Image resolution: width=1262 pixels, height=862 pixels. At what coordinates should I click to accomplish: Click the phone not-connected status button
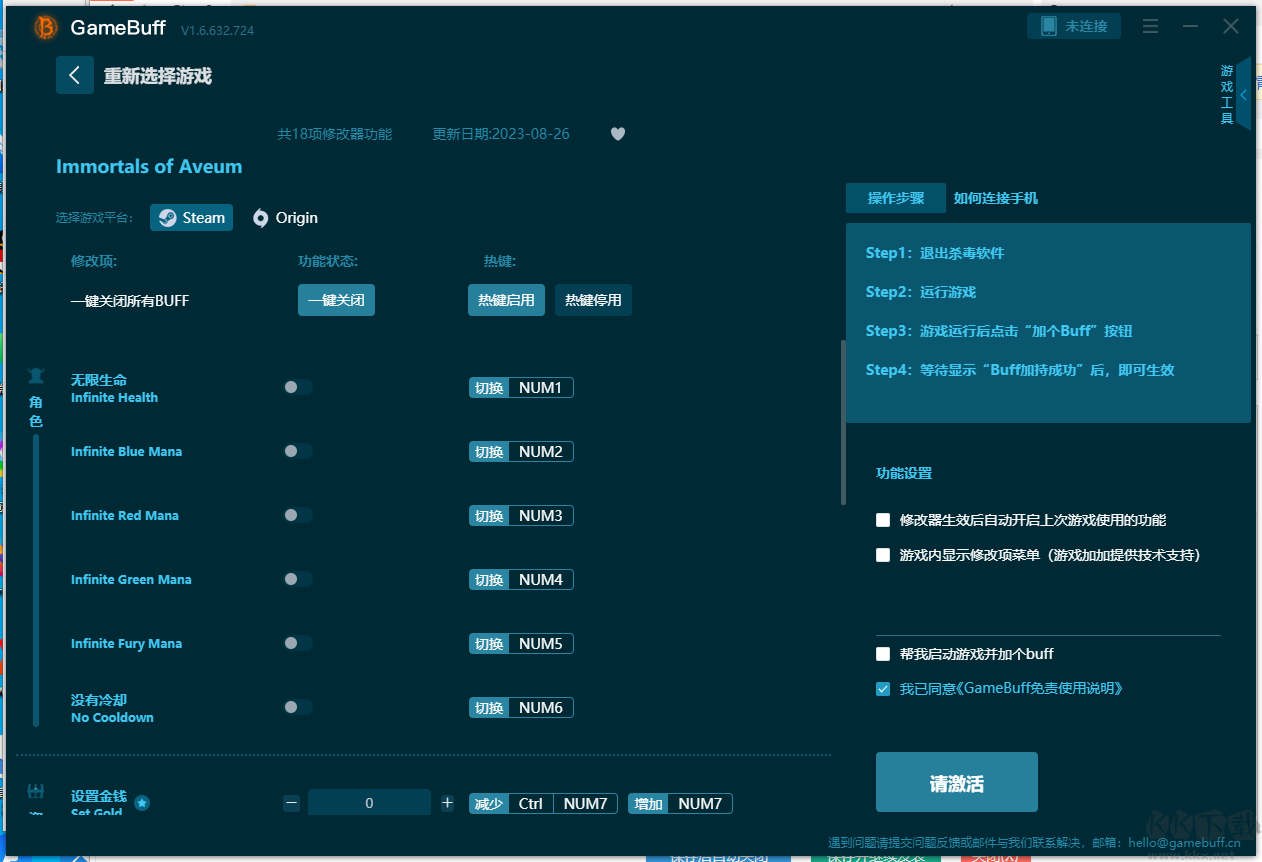click(x=1074, y=26)
